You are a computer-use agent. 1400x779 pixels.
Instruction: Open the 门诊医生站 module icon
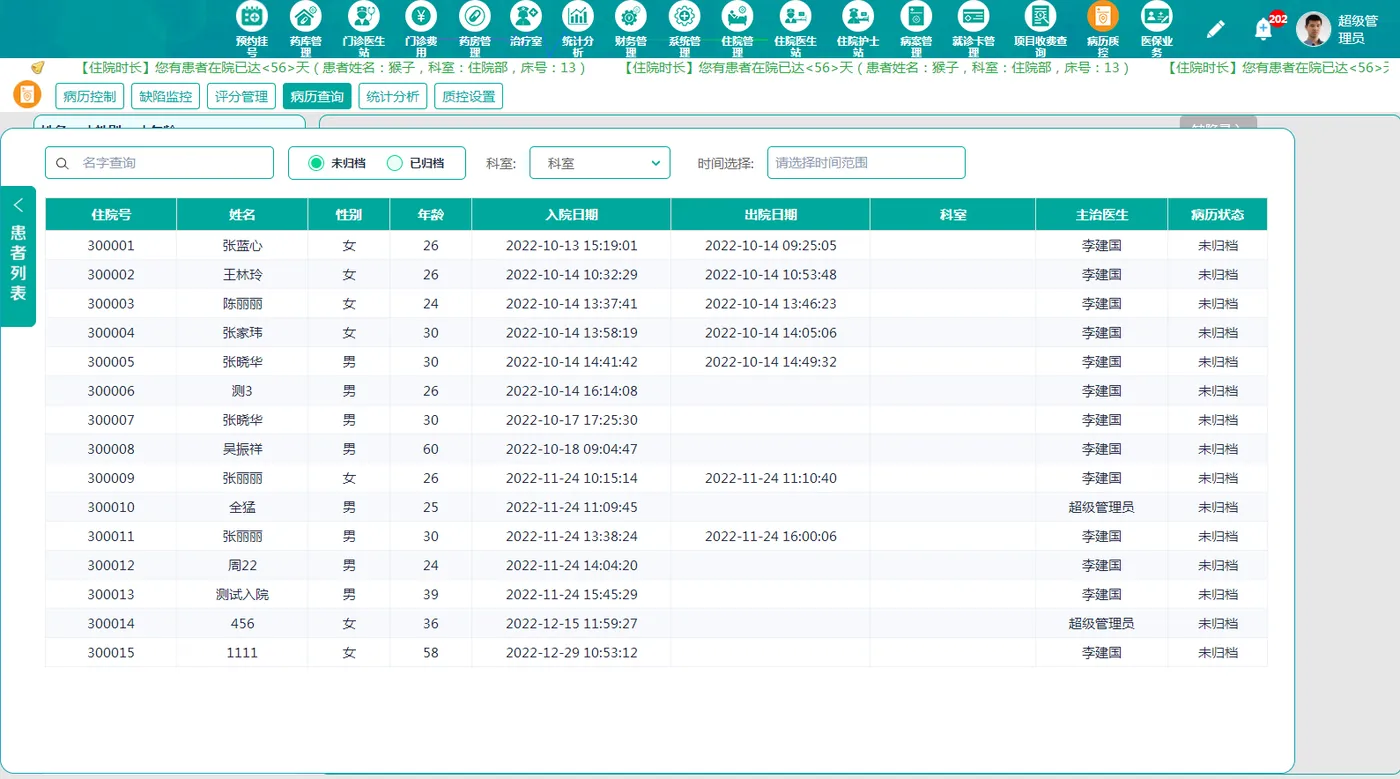pos(364,16)
